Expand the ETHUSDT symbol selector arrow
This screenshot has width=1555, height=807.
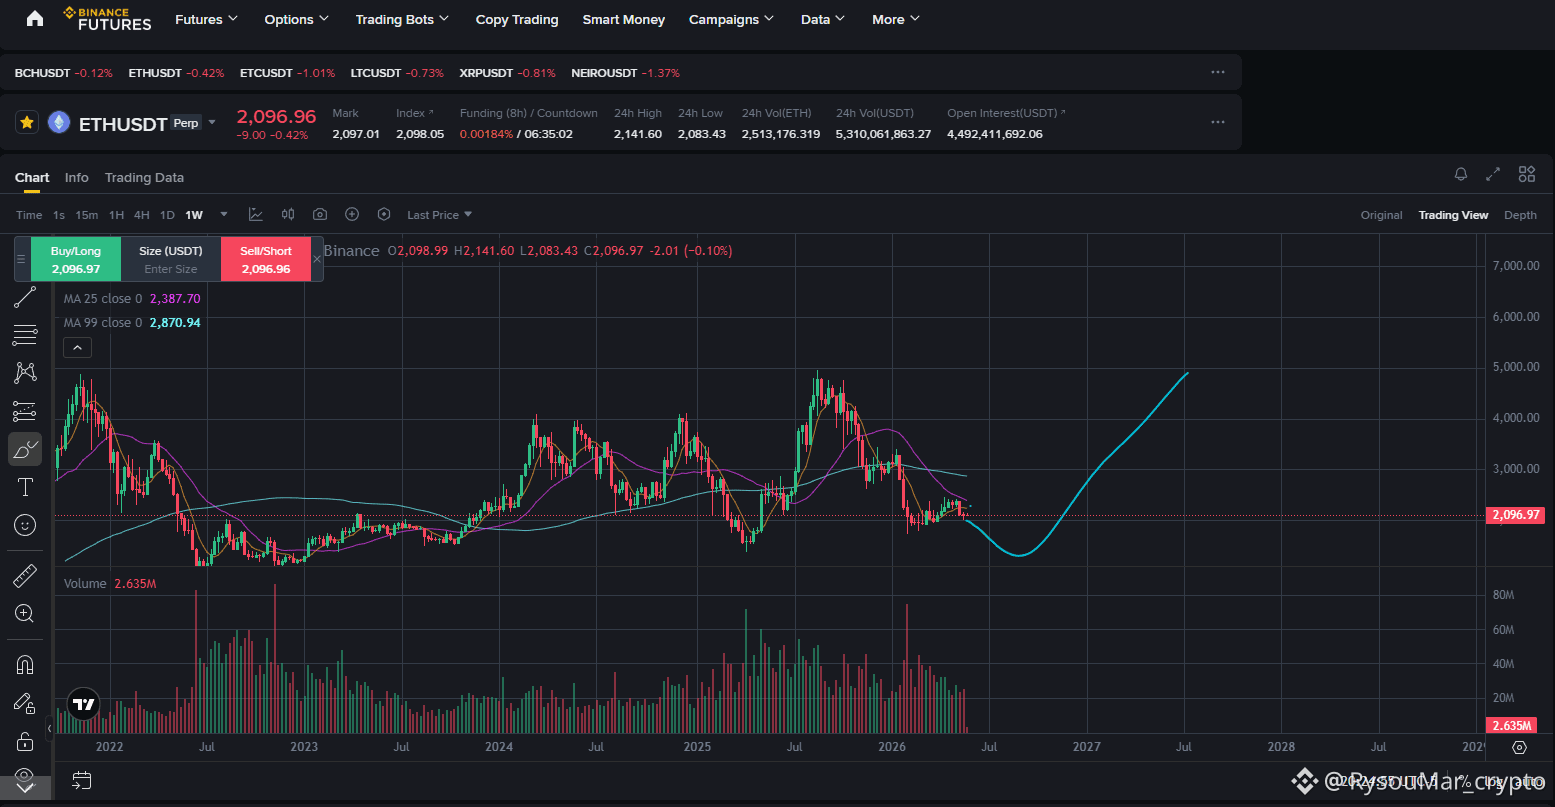[212, 123]
